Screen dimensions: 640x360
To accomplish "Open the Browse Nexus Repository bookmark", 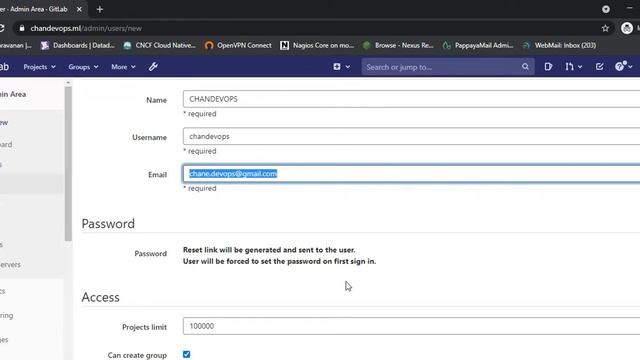I will 398,45.
